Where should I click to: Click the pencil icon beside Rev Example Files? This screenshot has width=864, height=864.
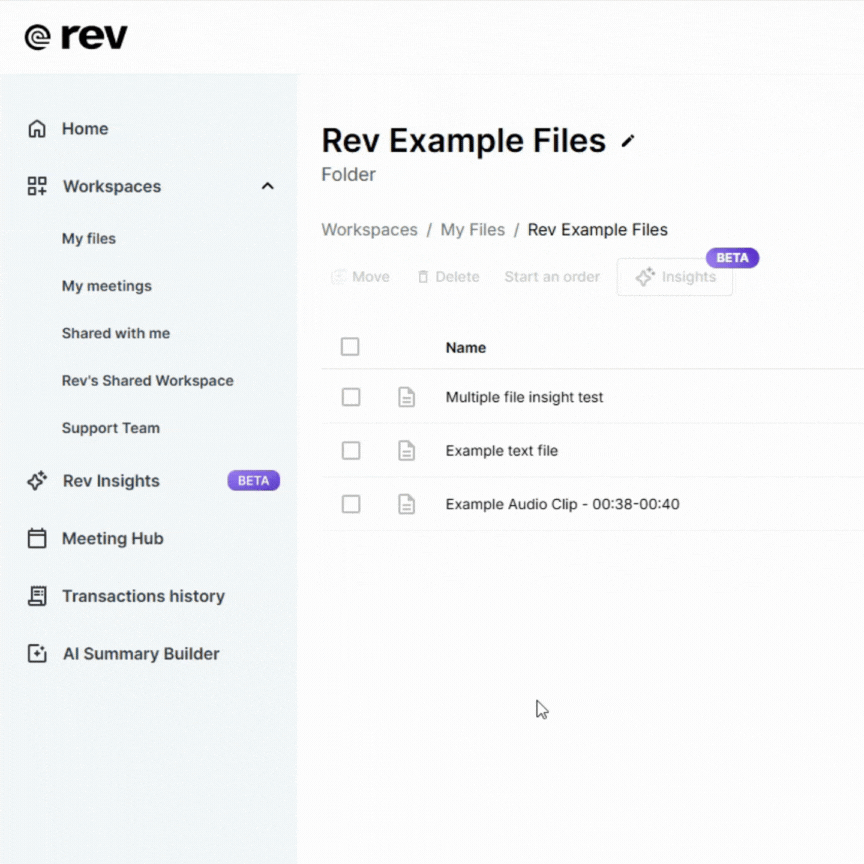[x=628, y=141]
